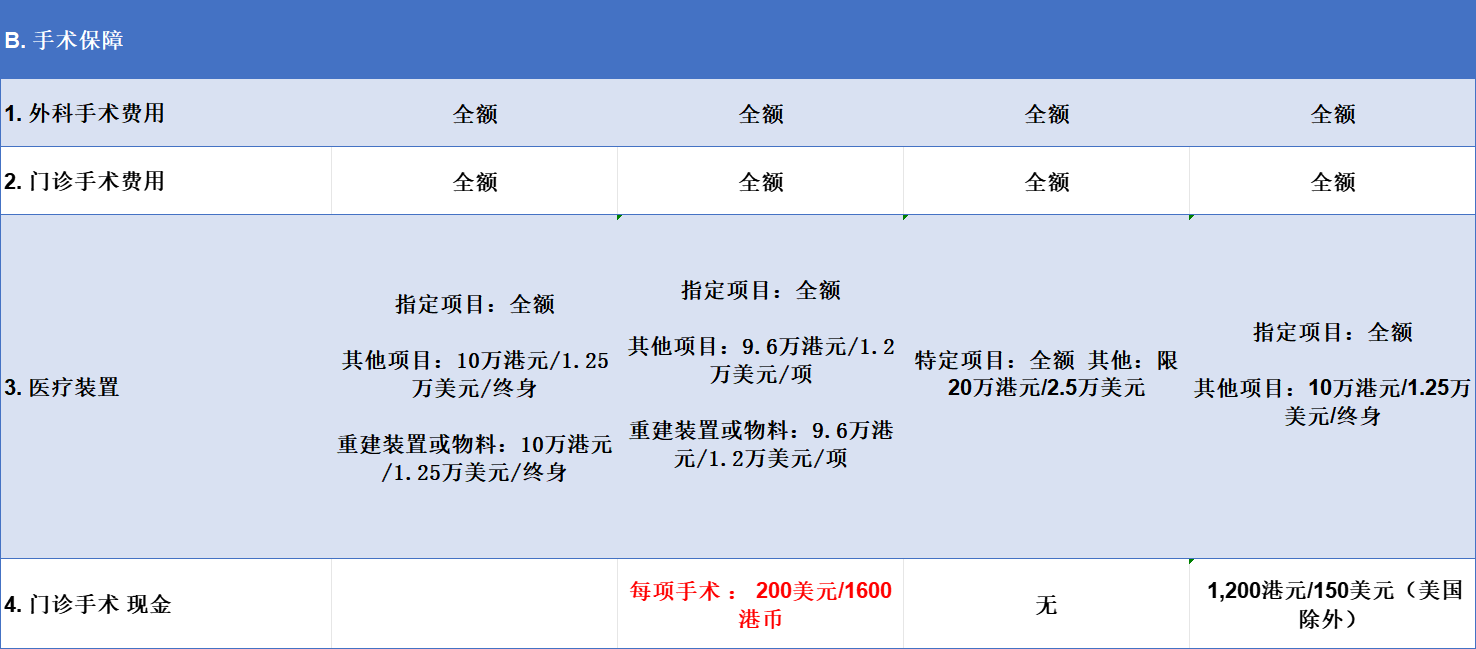The image size is (1476, 649).
Task: Click the 3. 医疗装置 row label
Action: (62, 387)
